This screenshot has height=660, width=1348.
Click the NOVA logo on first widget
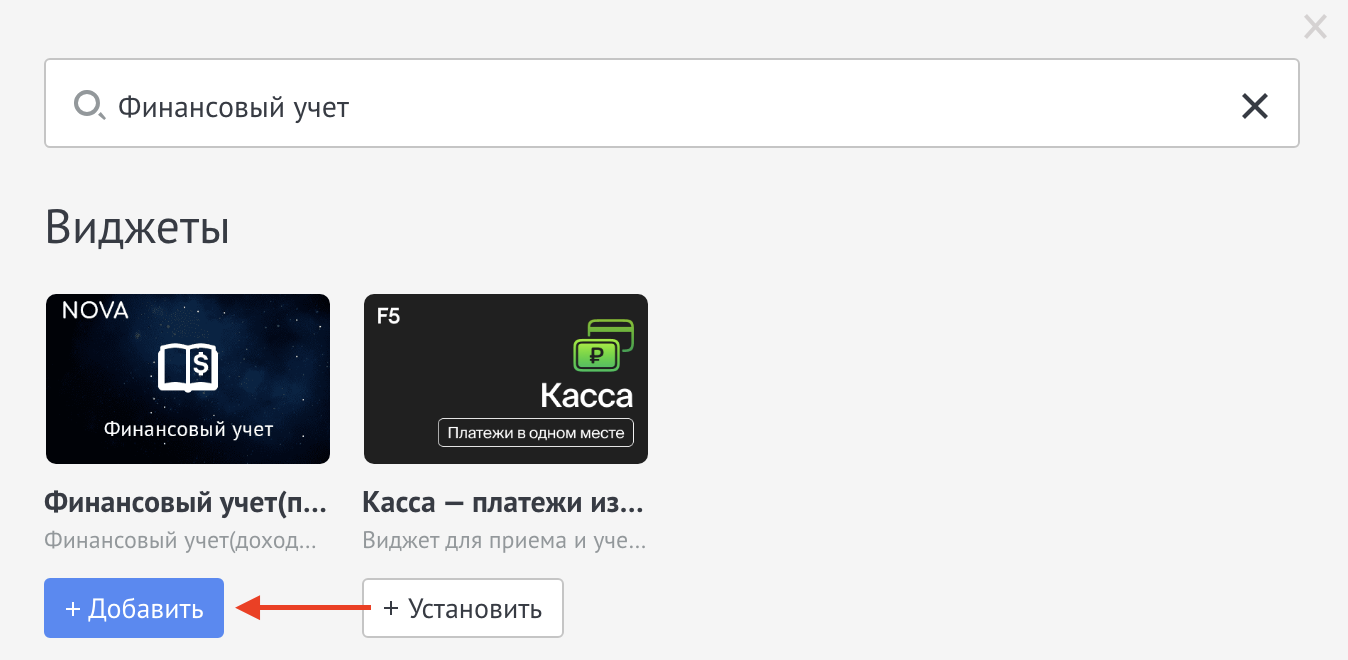click(95, 311)
